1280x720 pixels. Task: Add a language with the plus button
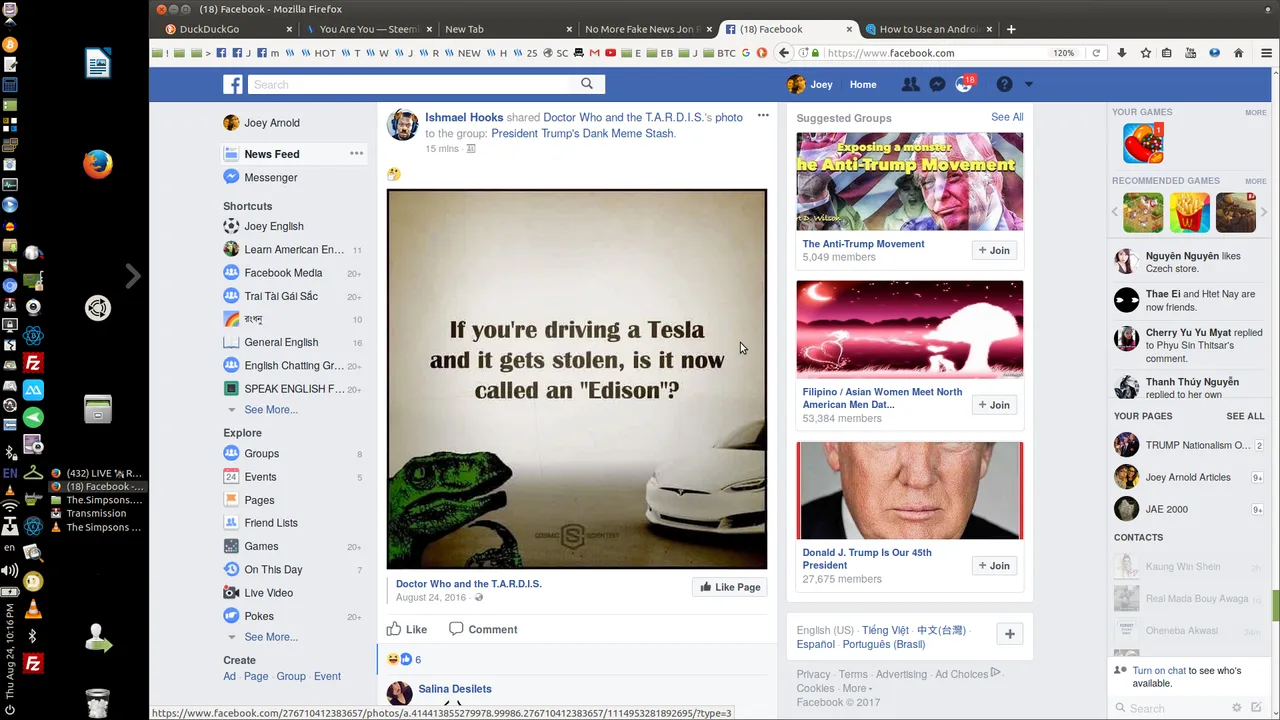(1009, 634)
